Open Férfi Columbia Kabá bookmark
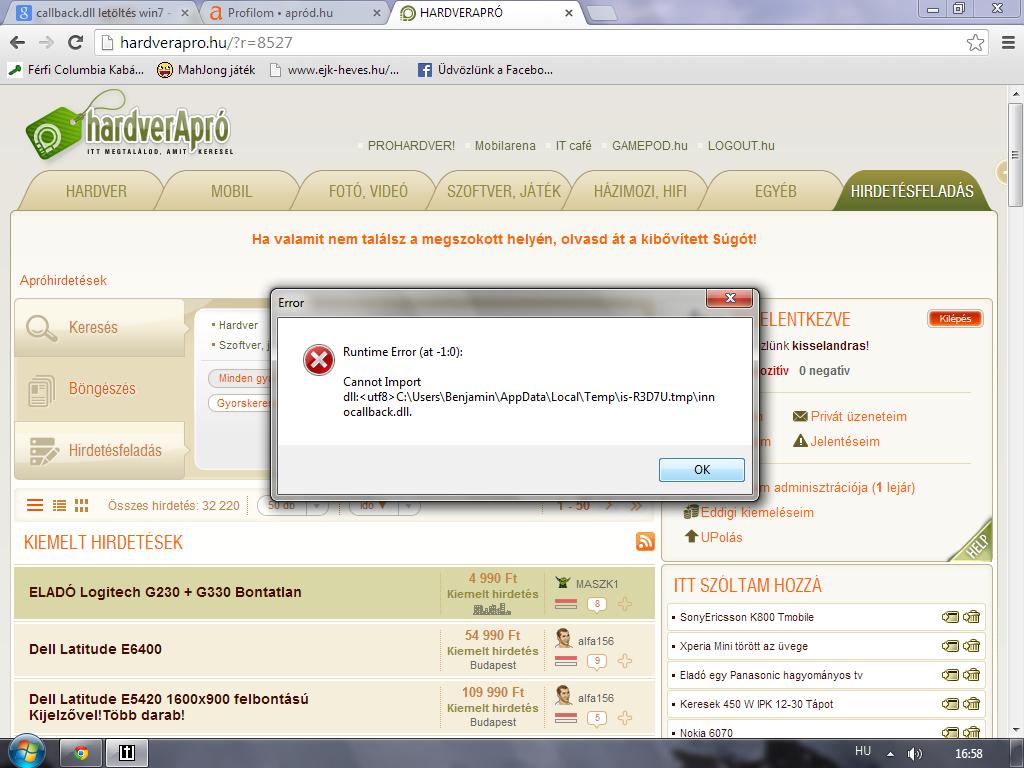 click(x=76, y=70)
